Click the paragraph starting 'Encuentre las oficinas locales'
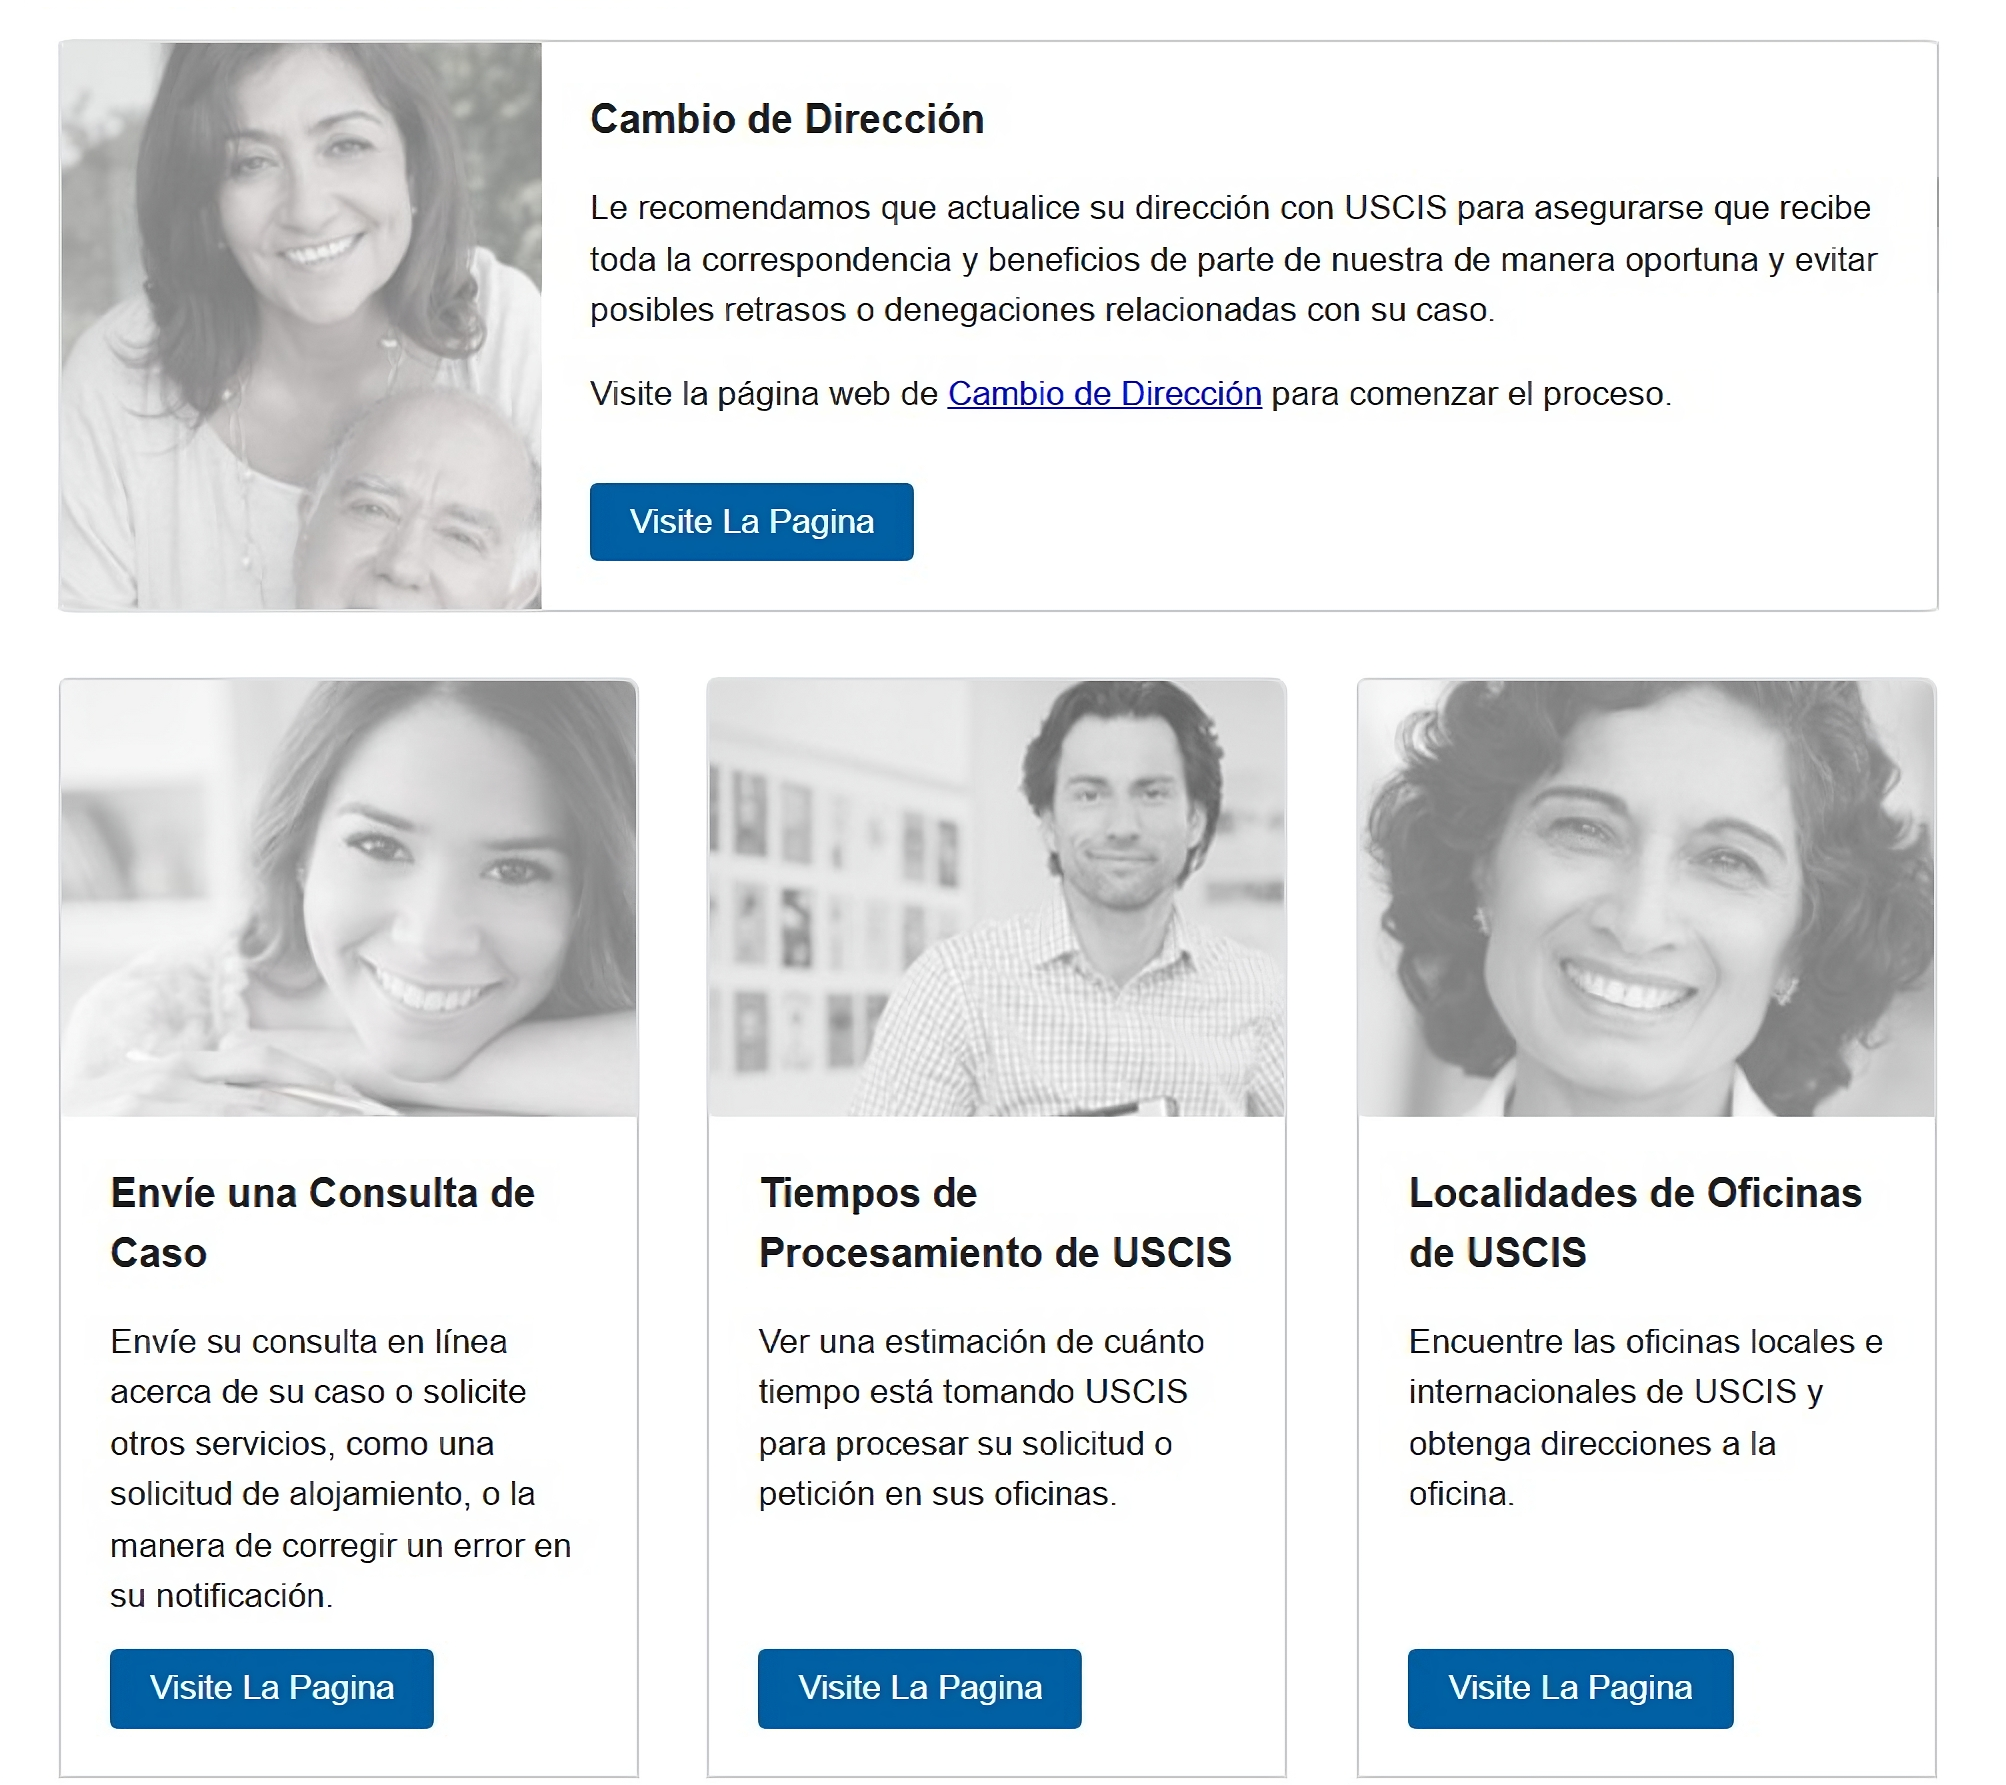 (x=1645, y=1417)
